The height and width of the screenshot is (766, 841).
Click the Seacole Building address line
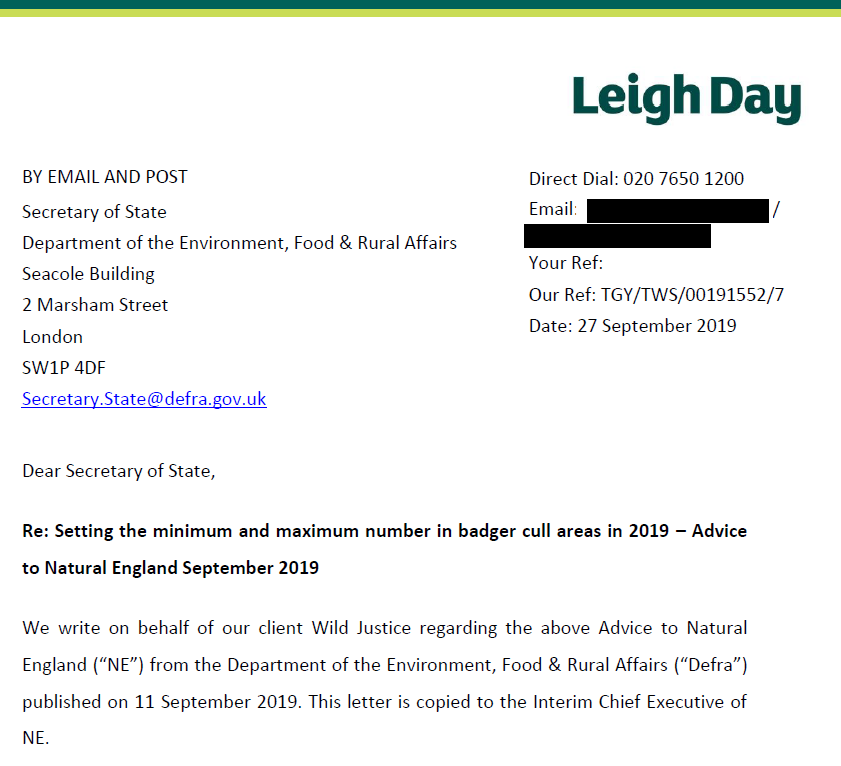click(x=88, y=274)
